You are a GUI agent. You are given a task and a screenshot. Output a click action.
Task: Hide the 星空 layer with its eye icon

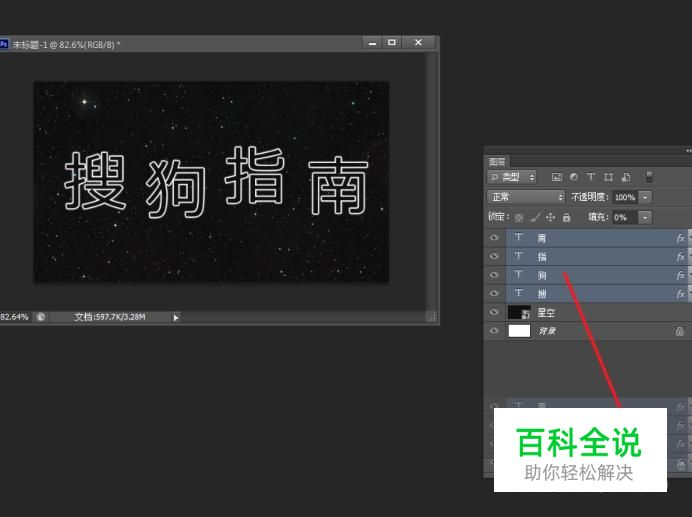494,312
